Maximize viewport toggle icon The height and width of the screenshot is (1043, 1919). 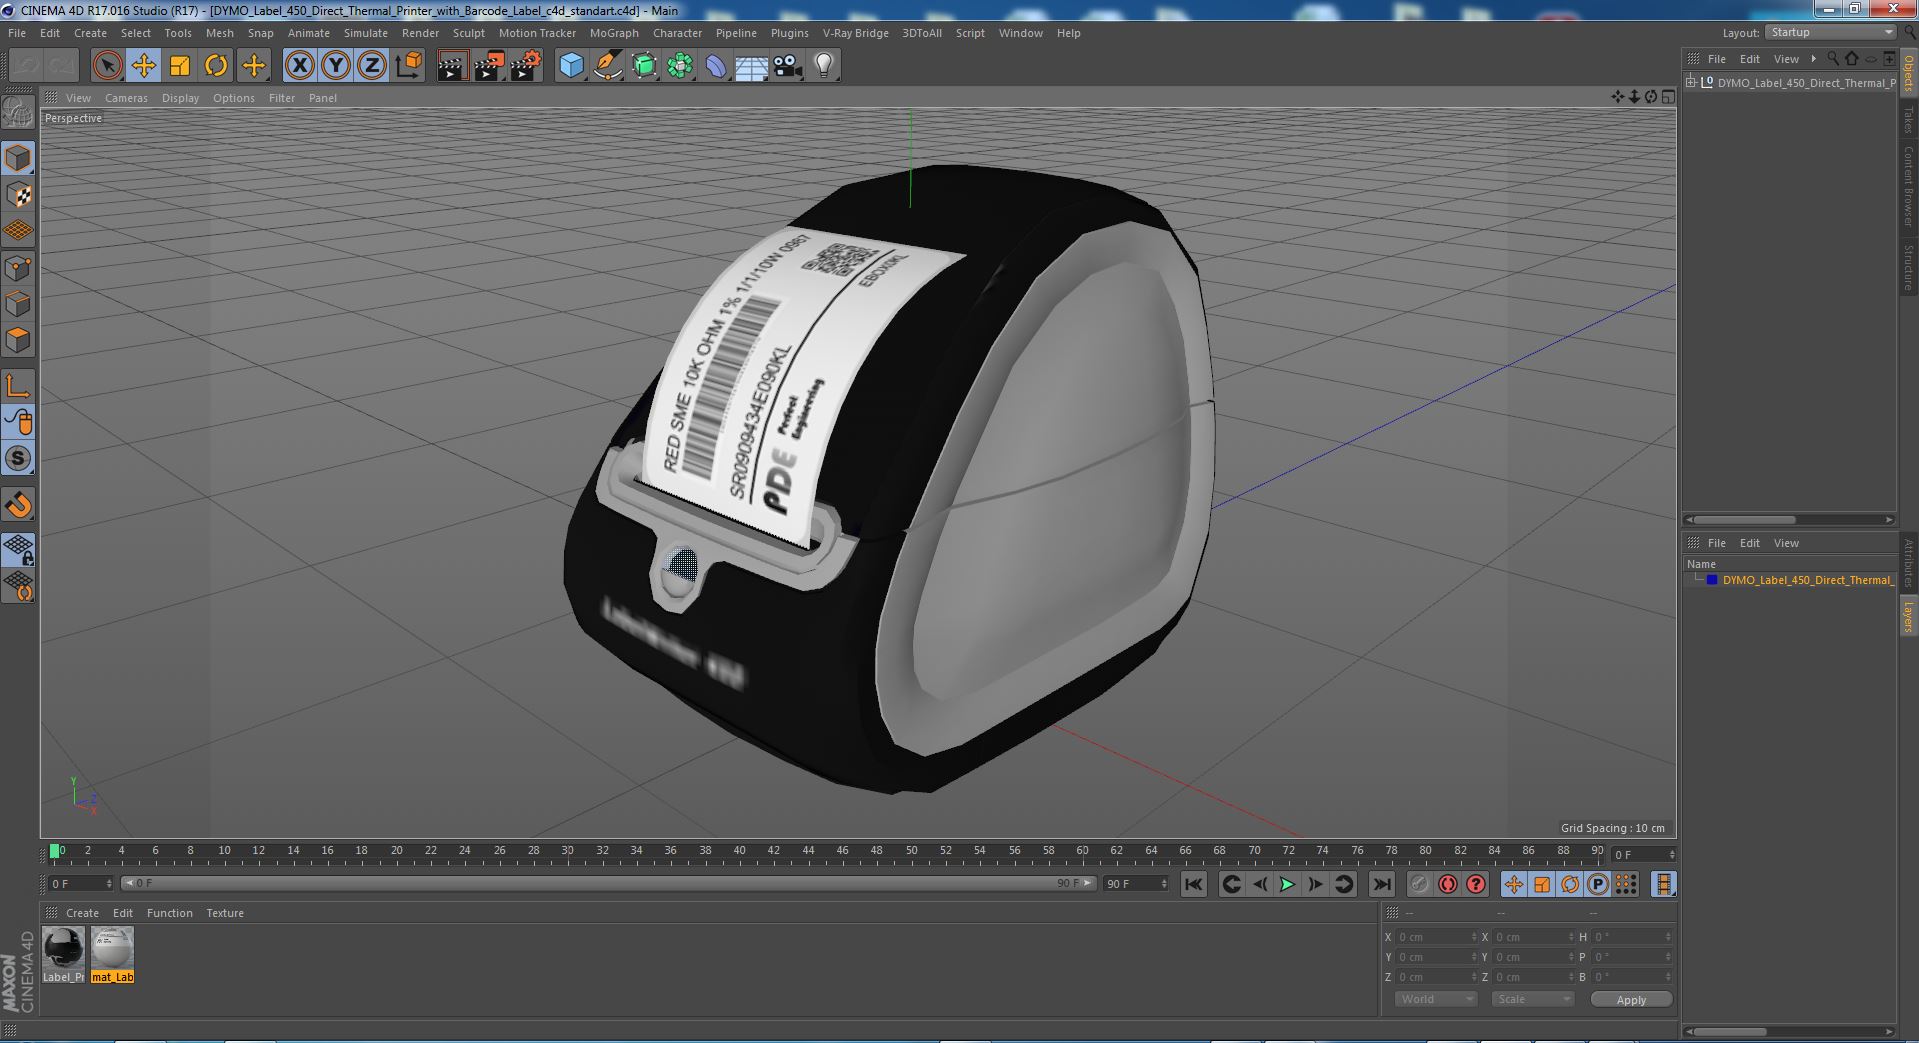(1667, 97)
